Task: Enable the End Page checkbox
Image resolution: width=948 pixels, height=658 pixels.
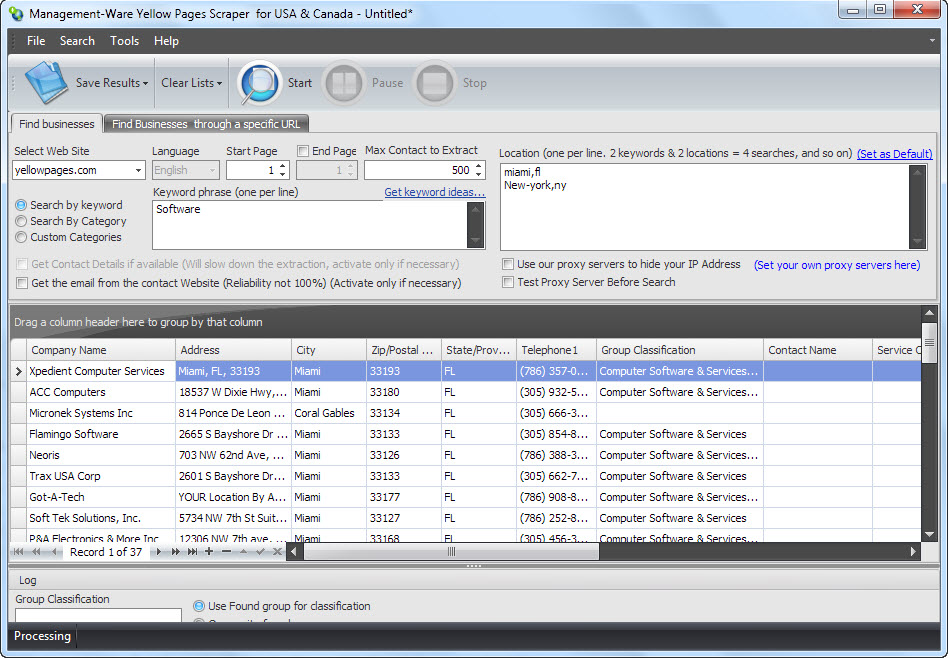Action: 303,151
